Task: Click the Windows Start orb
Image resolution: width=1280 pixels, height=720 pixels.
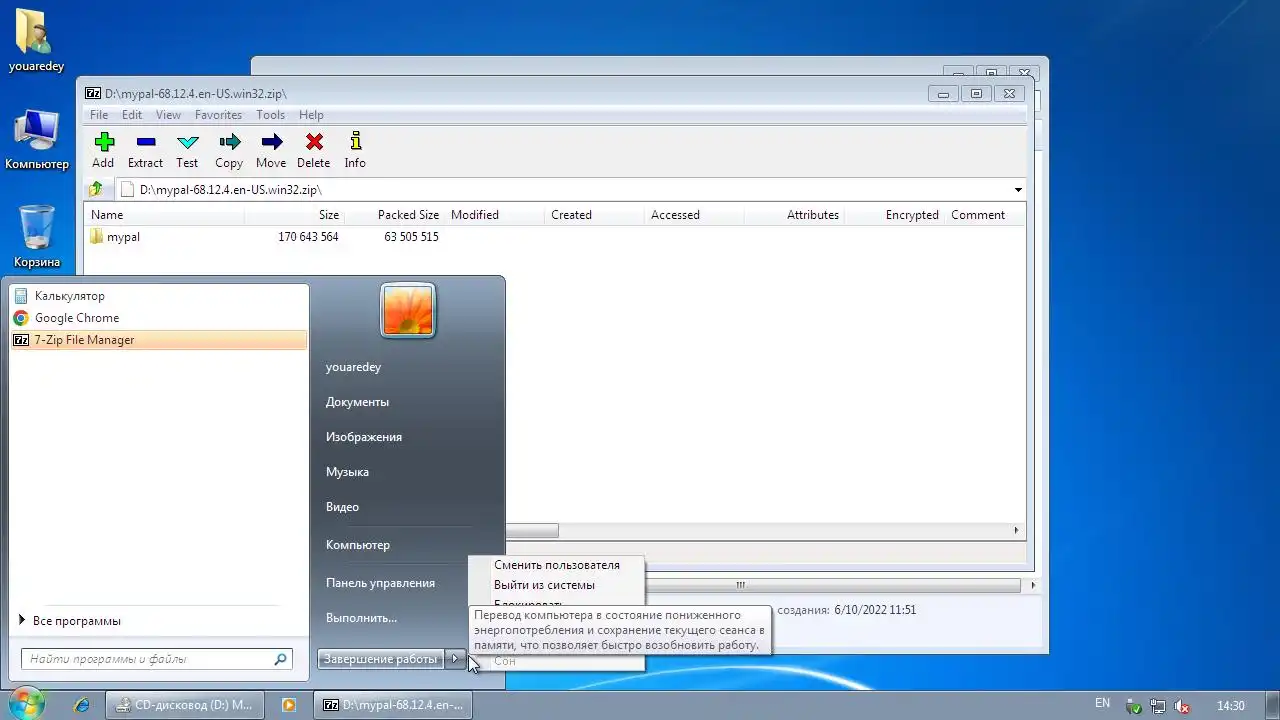Action: 25,703
